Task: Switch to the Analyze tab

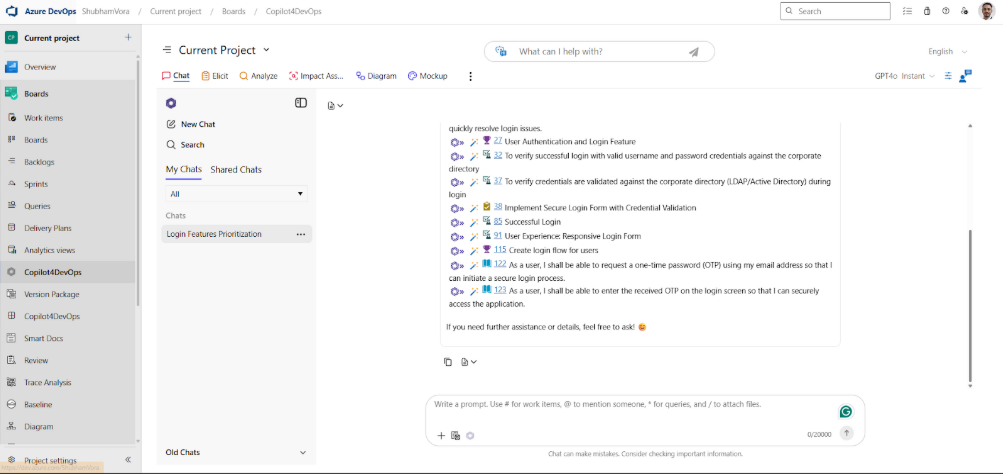Action: click(x=259, y=76)
